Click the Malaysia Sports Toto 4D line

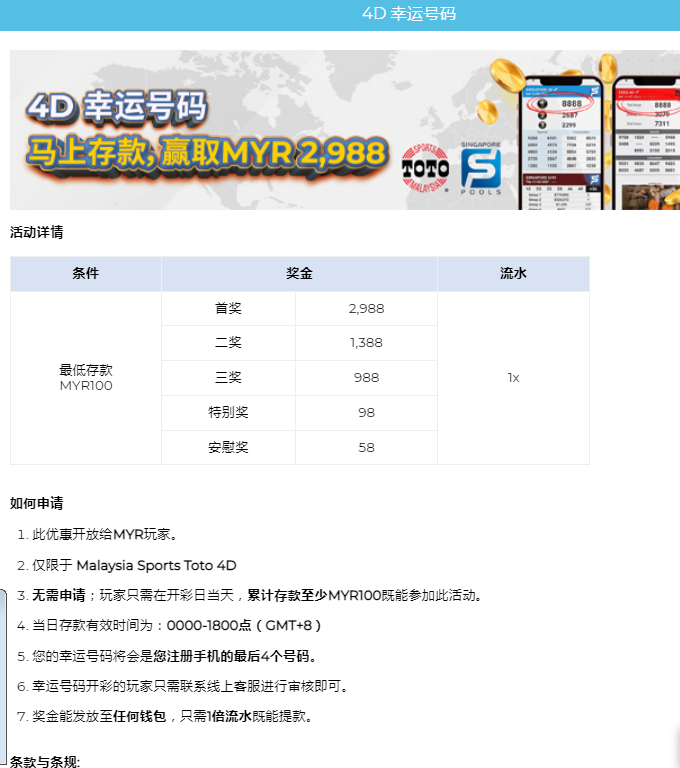[x=134, y=565]
